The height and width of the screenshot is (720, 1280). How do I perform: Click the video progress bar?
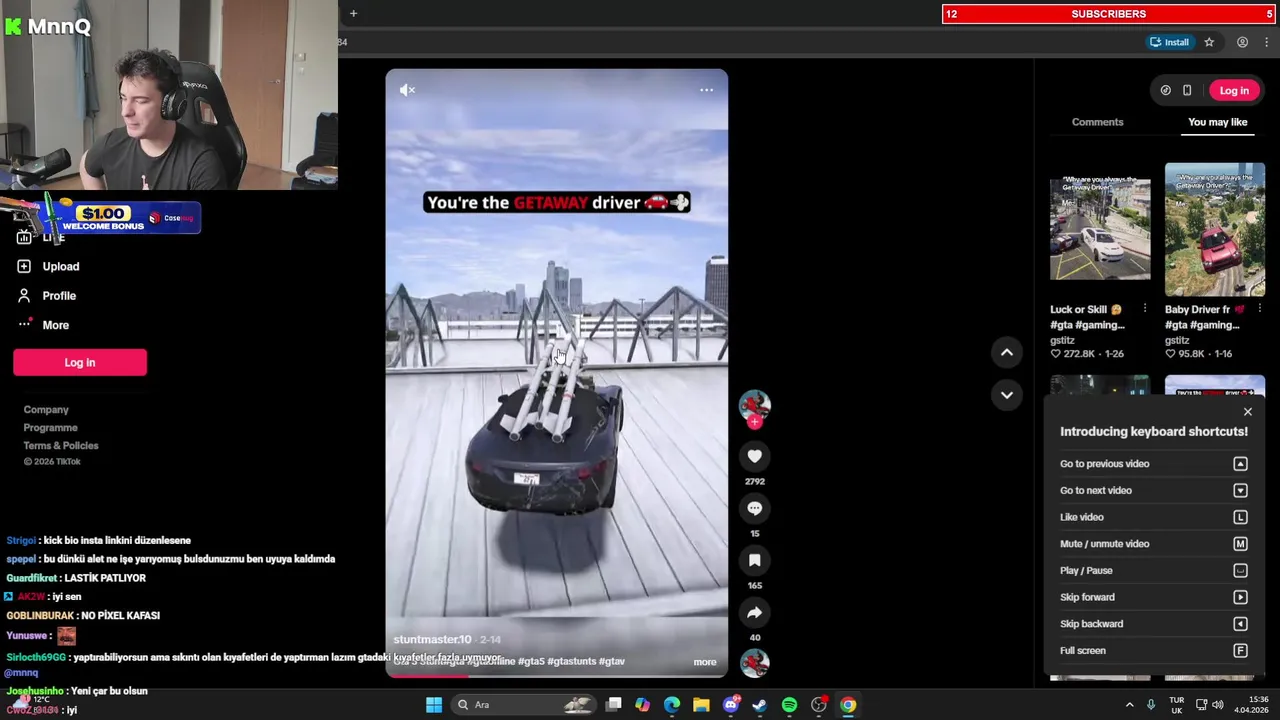557,675
